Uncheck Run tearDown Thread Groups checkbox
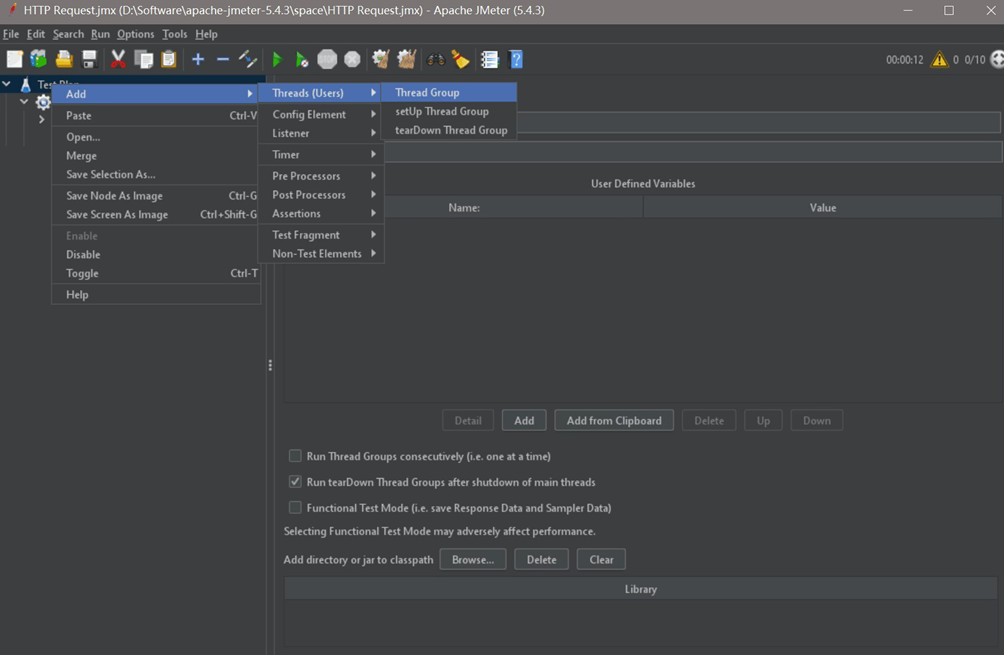Image resolution: width=1004 pixels, height=655 pixels. pos(295,481)
